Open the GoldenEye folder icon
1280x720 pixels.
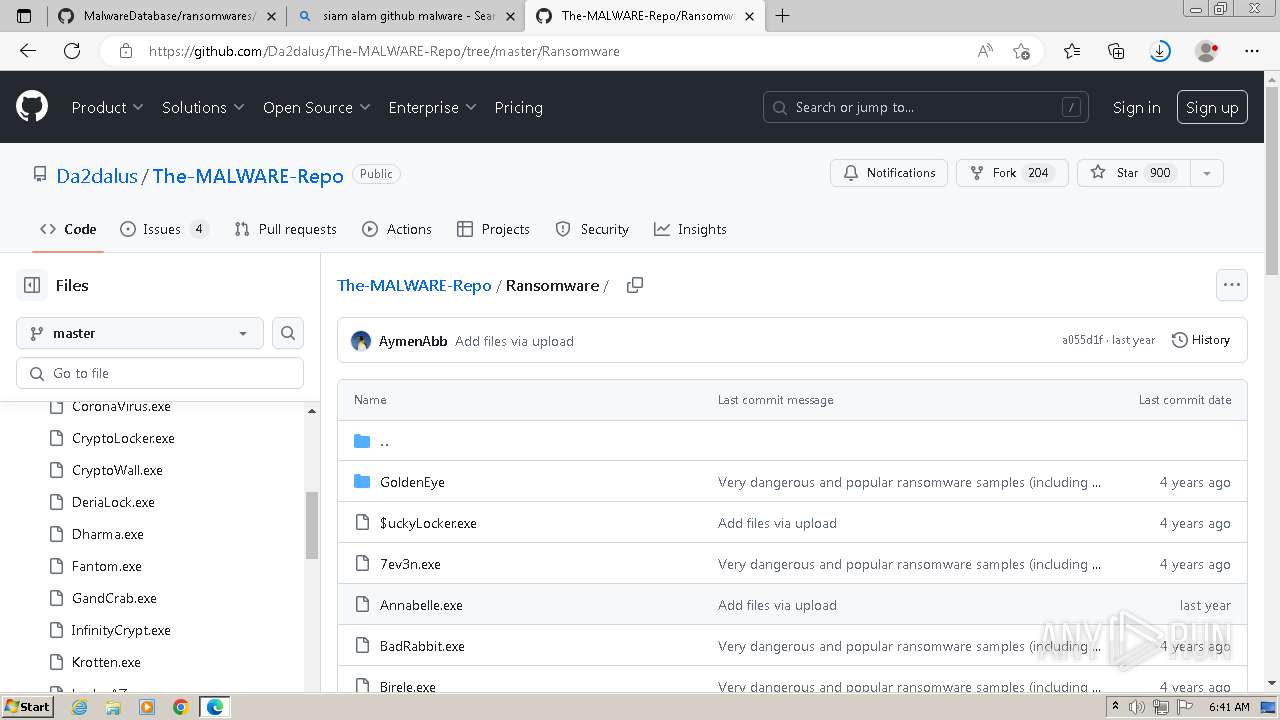(362, 482)
